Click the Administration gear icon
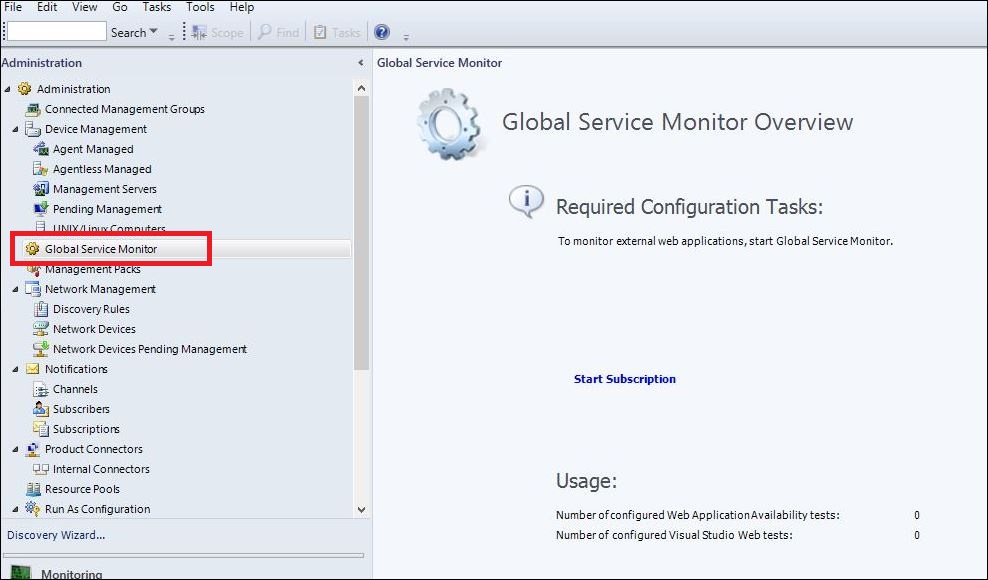 click(25, 89)
